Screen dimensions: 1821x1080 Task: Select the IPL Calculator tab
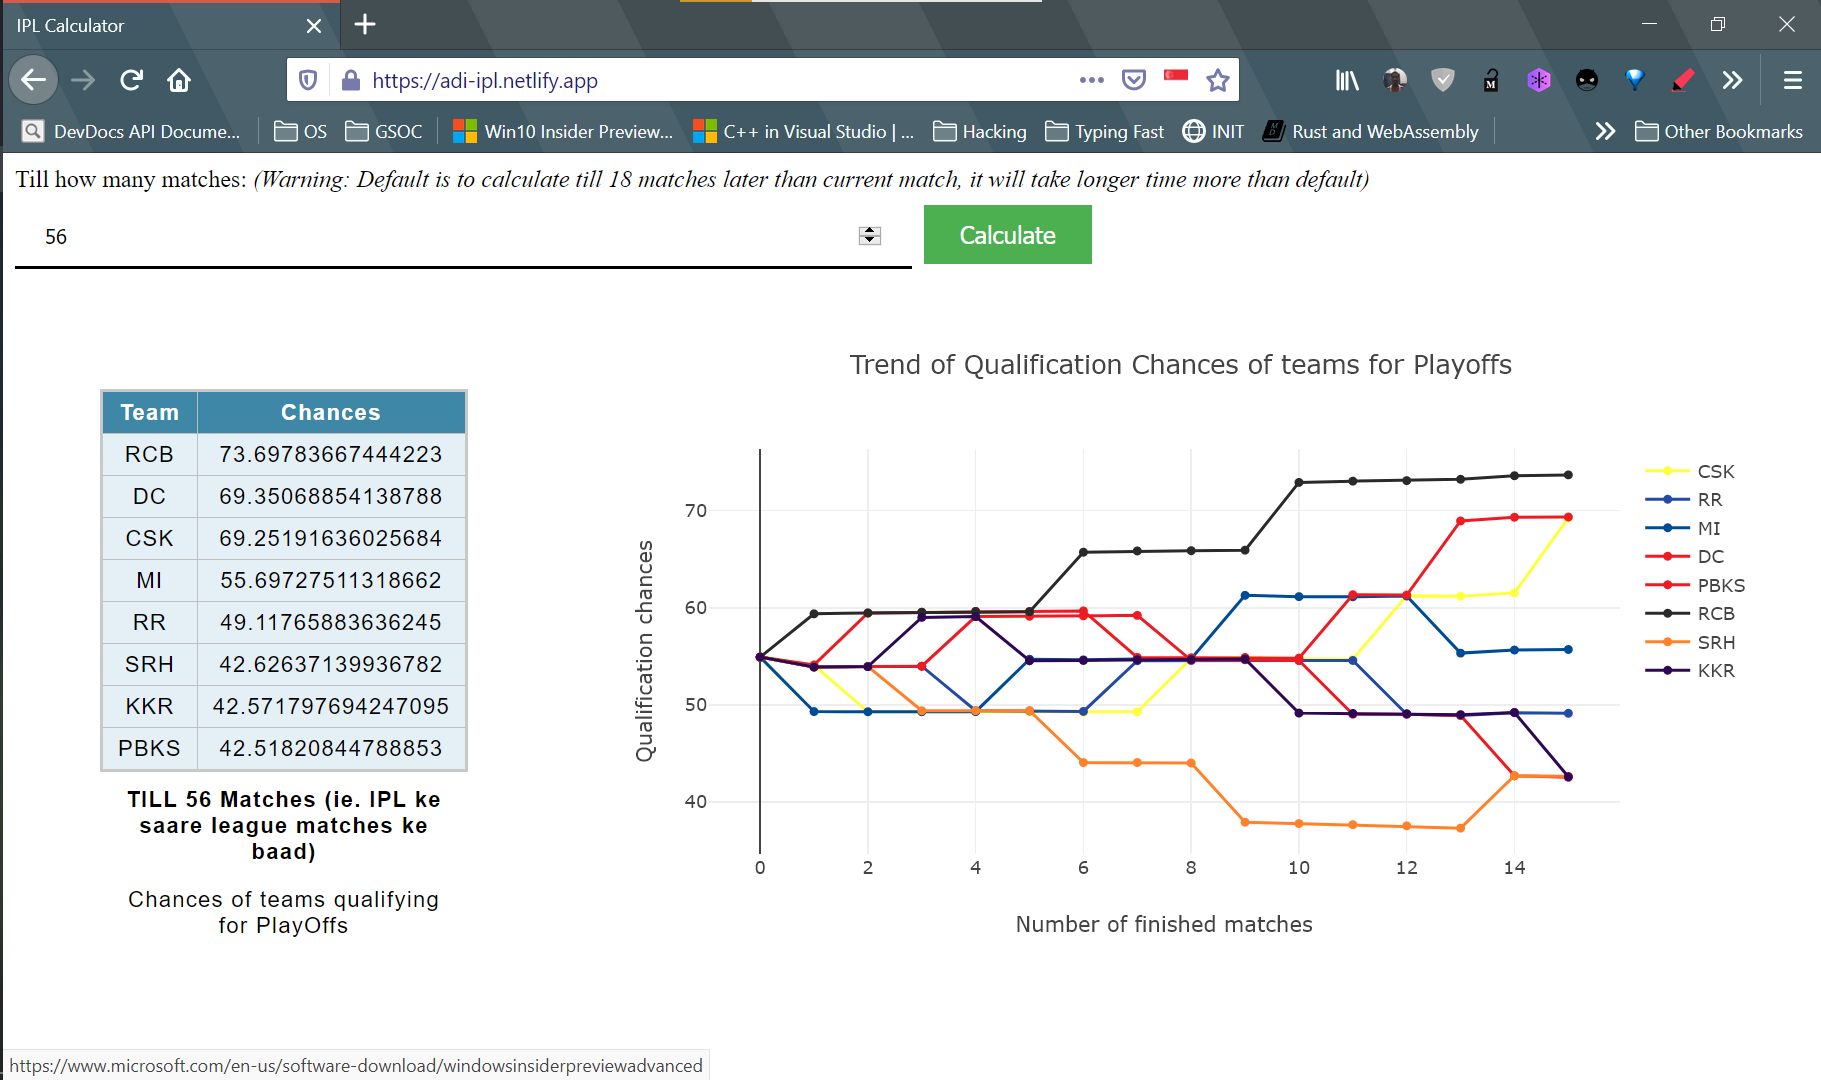pyautogui.click(x=170, y=26)
